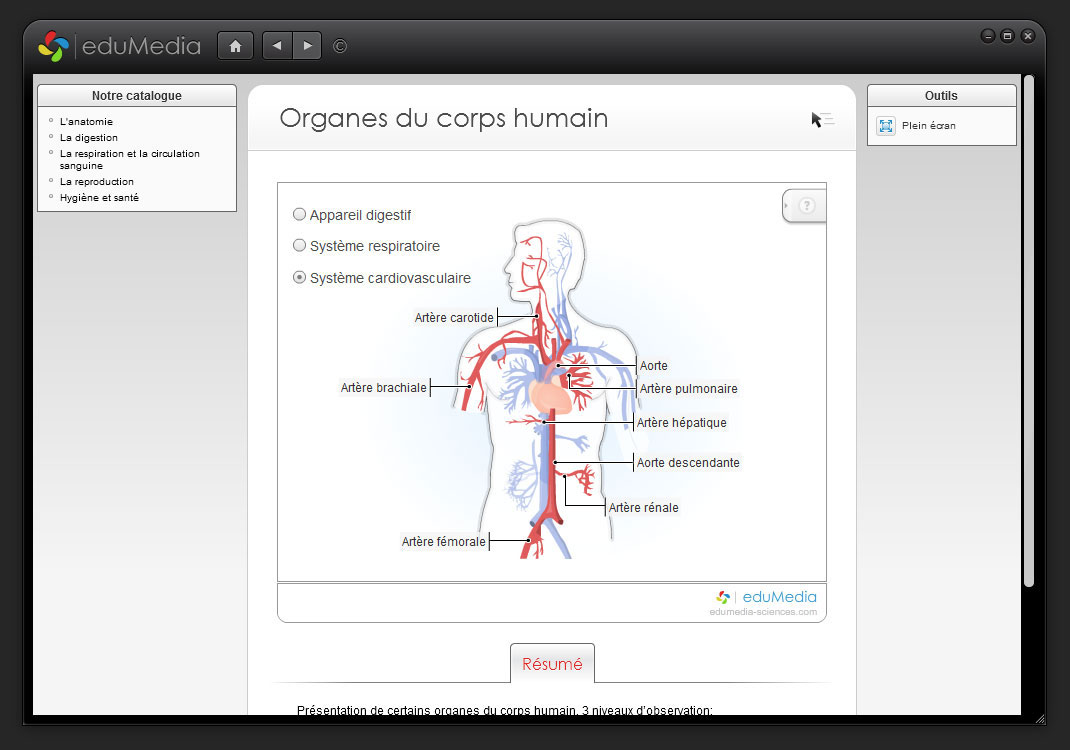Open Hygiène et santé in catalogue
1070x750 pixels.
[x=99, y=198]
